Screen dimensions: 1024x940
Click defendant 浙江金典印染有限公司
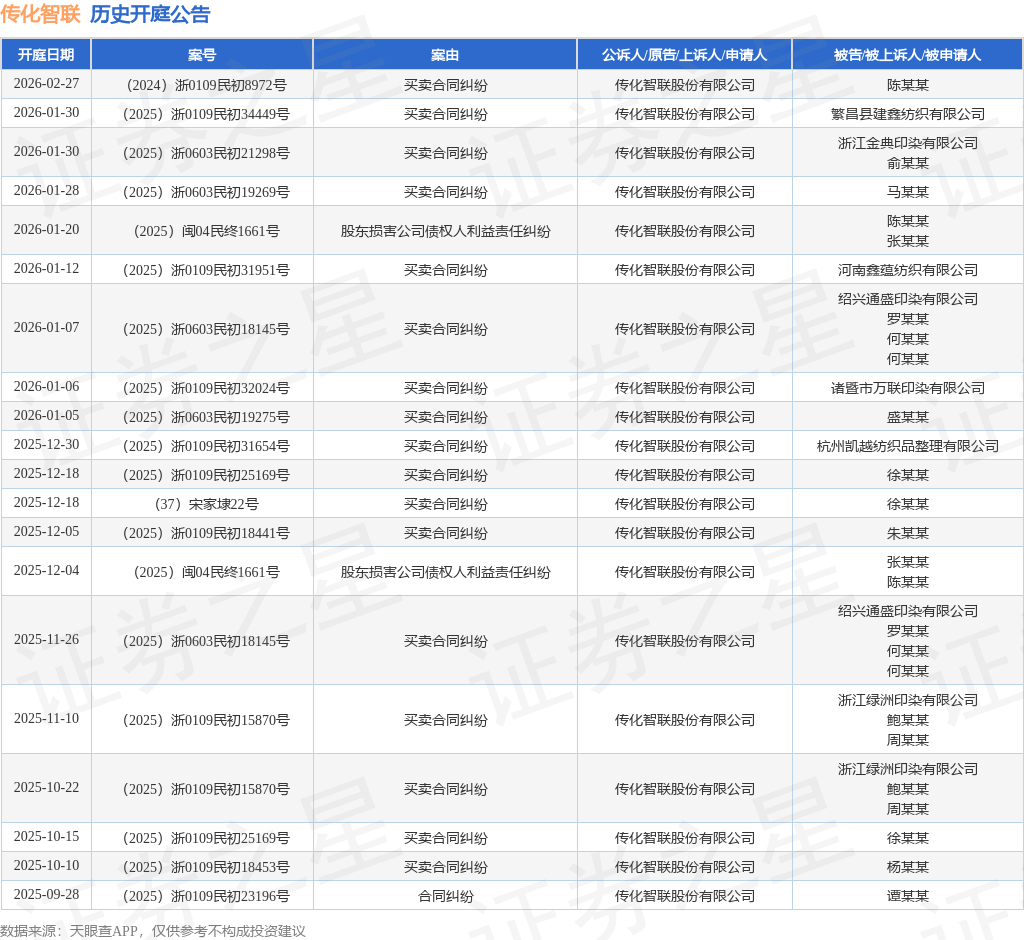click(x=908, y=143)
